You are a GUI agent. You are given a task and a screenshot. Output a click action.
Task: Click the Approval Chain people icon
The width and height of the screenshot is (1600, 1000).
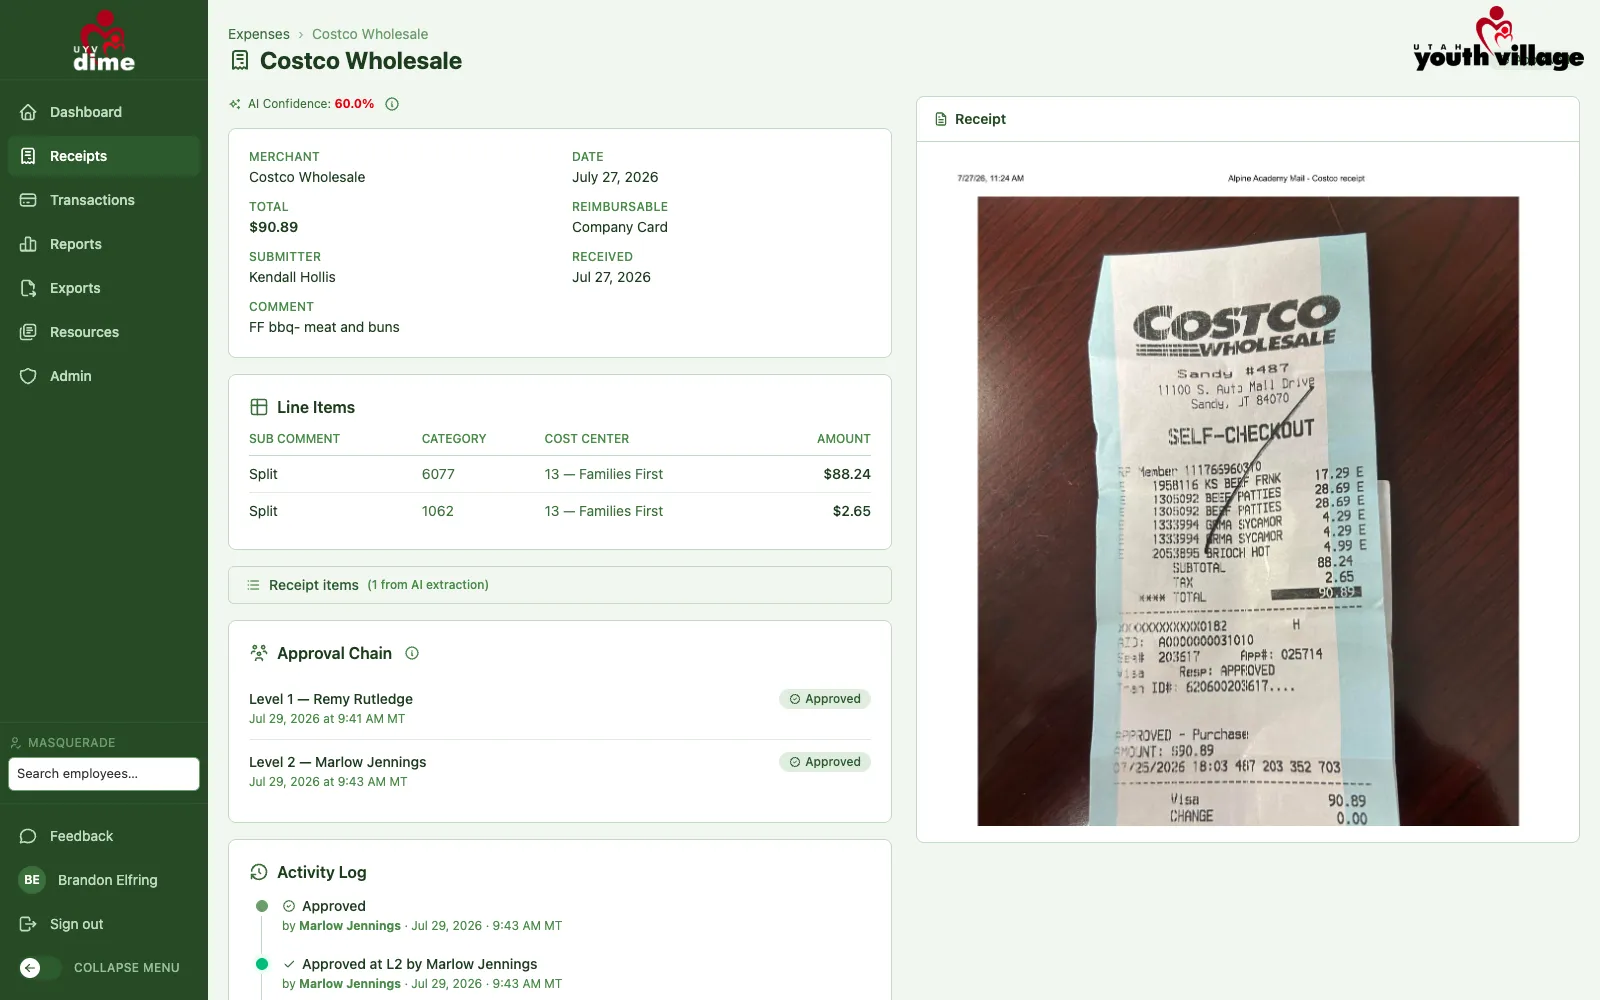(259, 653)
